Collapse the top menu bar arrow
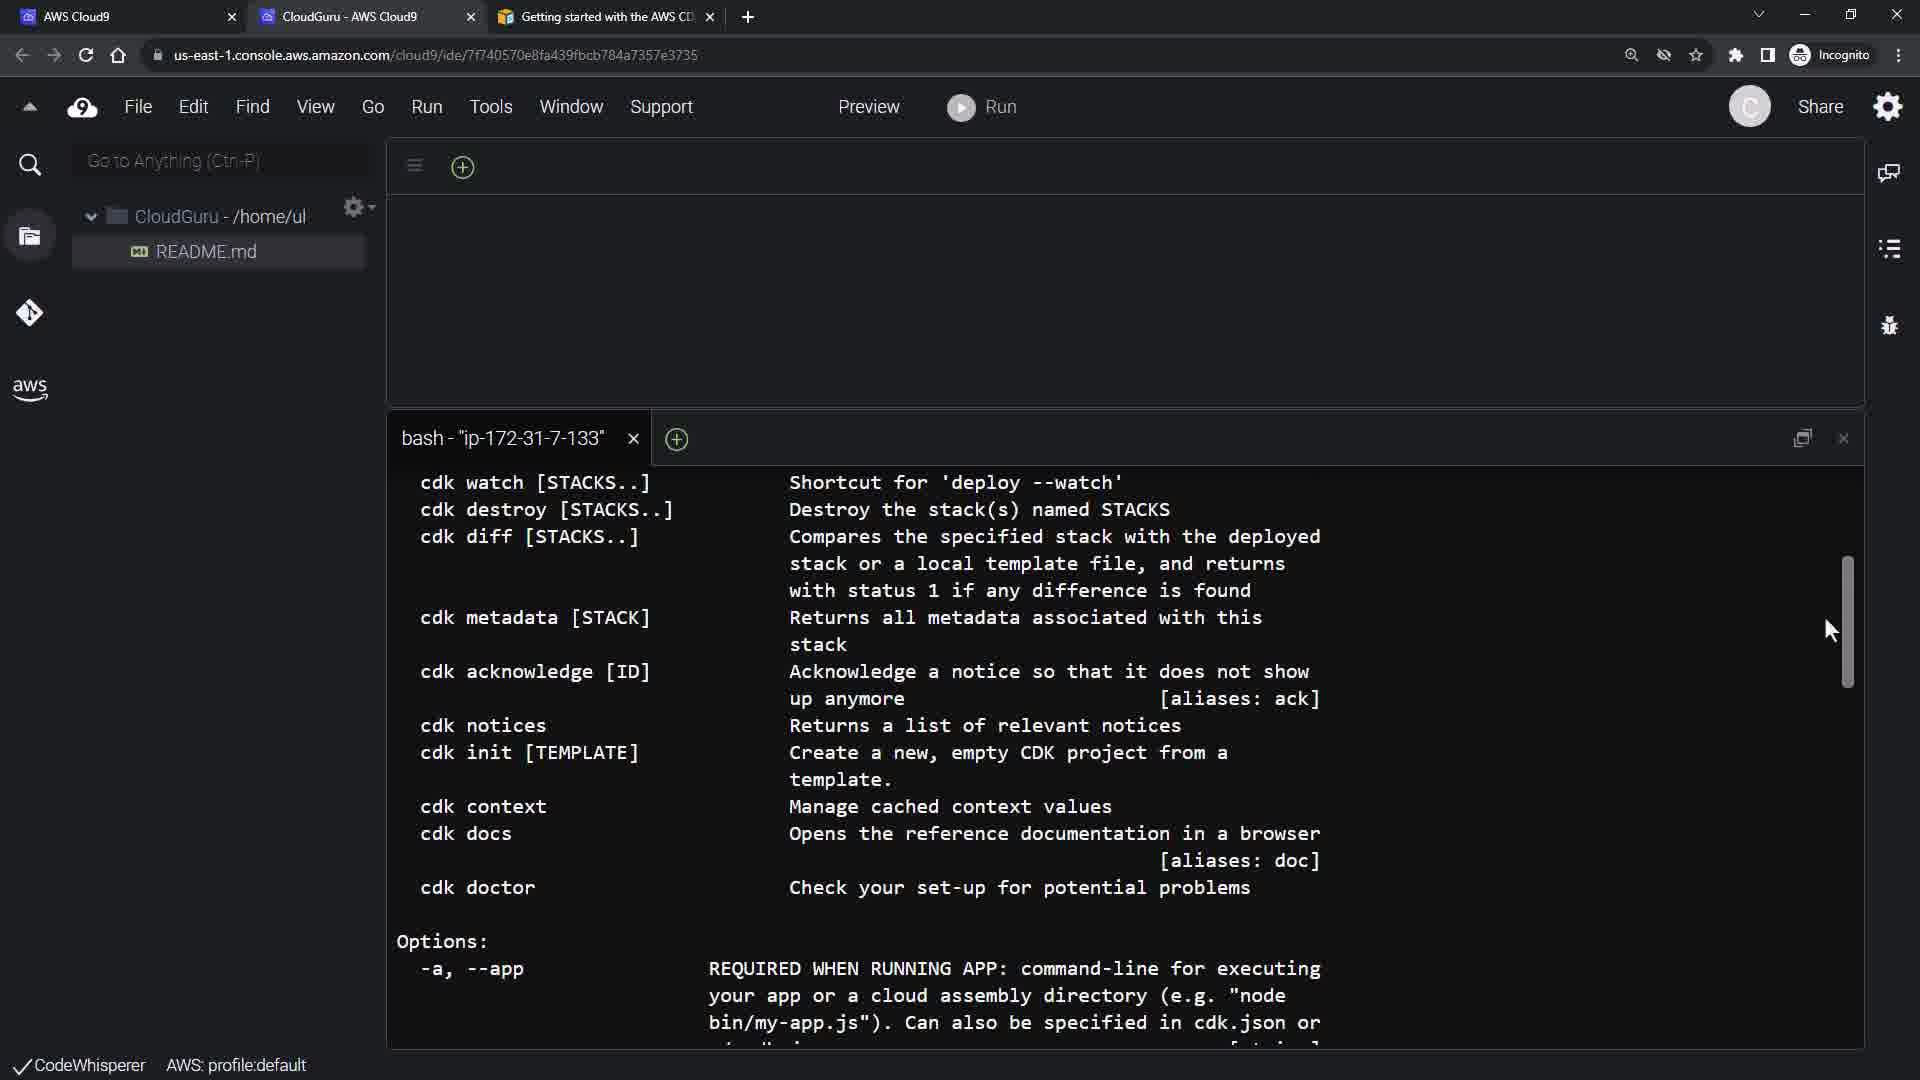The width and height of the screenshot is (1920, 1080). tap(30, 107)
